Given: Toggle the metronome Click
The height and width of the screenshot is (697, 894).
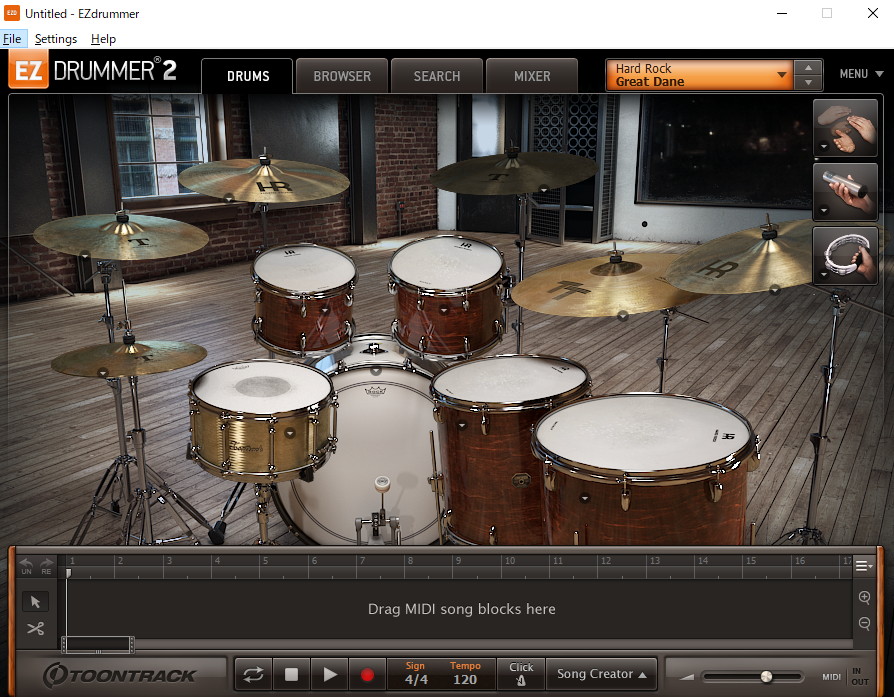Looking at the screenshot, I should click(521, 674).
